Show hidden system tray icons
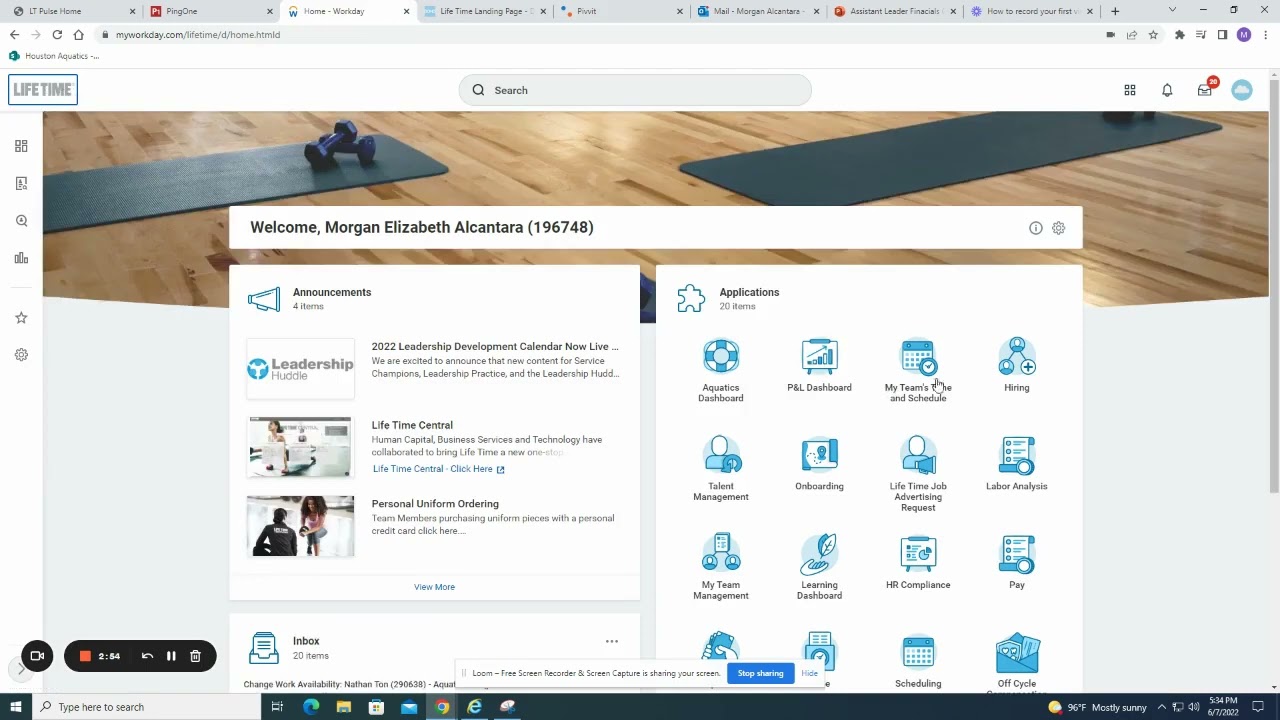 [x=1162, y=707]
